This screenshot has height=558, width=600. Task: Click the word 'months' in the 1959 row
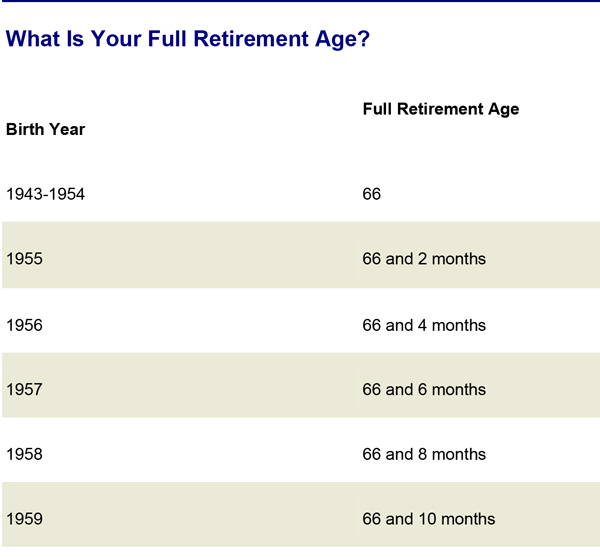(468, 519)
